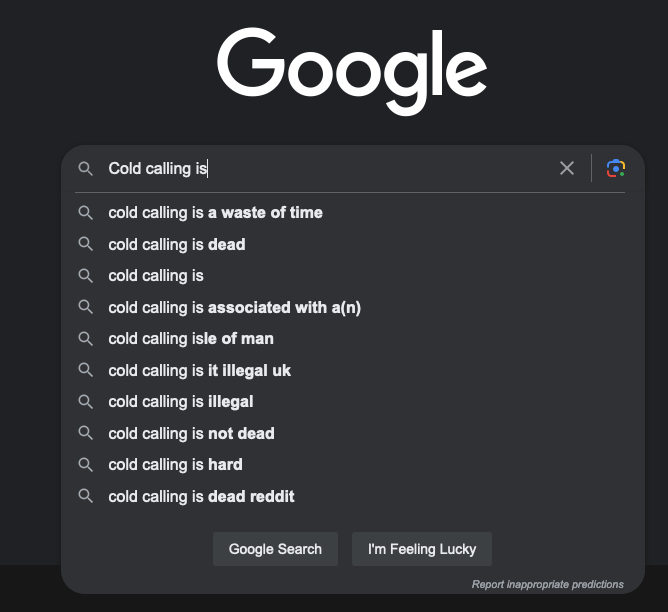668x612 pixels.
Task: Select plain 'cold calling is' suggestion
Action: coord(350,276)
